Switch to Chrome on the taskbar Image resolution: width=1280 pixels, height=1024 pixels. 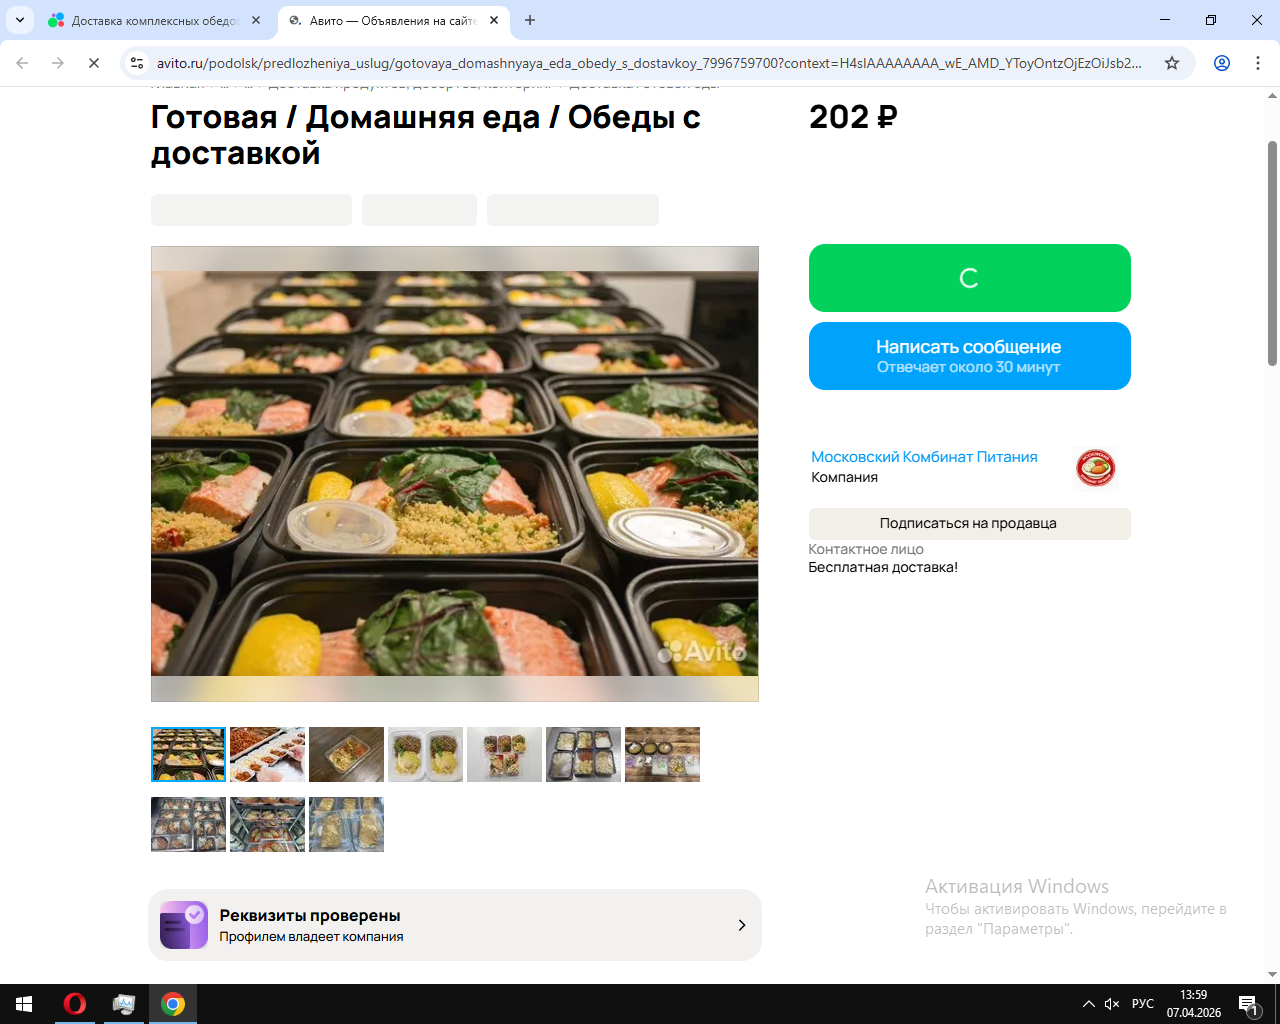pos(173,1004)
